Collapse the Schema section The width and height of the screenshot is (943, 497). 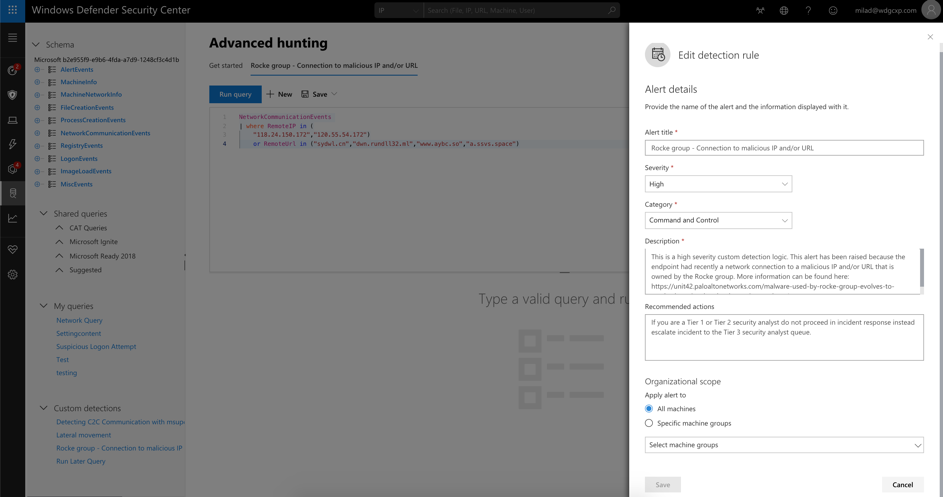point(37,45)
